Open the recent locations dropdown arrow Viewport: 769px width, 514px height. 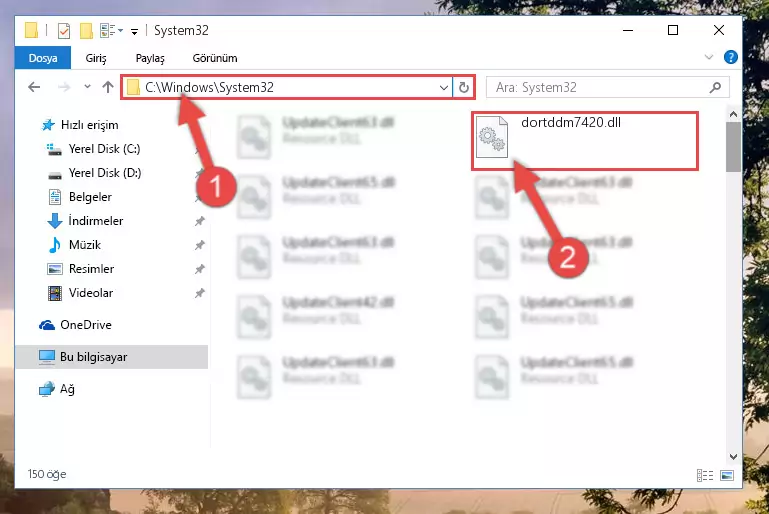click(x=87, y=87)
